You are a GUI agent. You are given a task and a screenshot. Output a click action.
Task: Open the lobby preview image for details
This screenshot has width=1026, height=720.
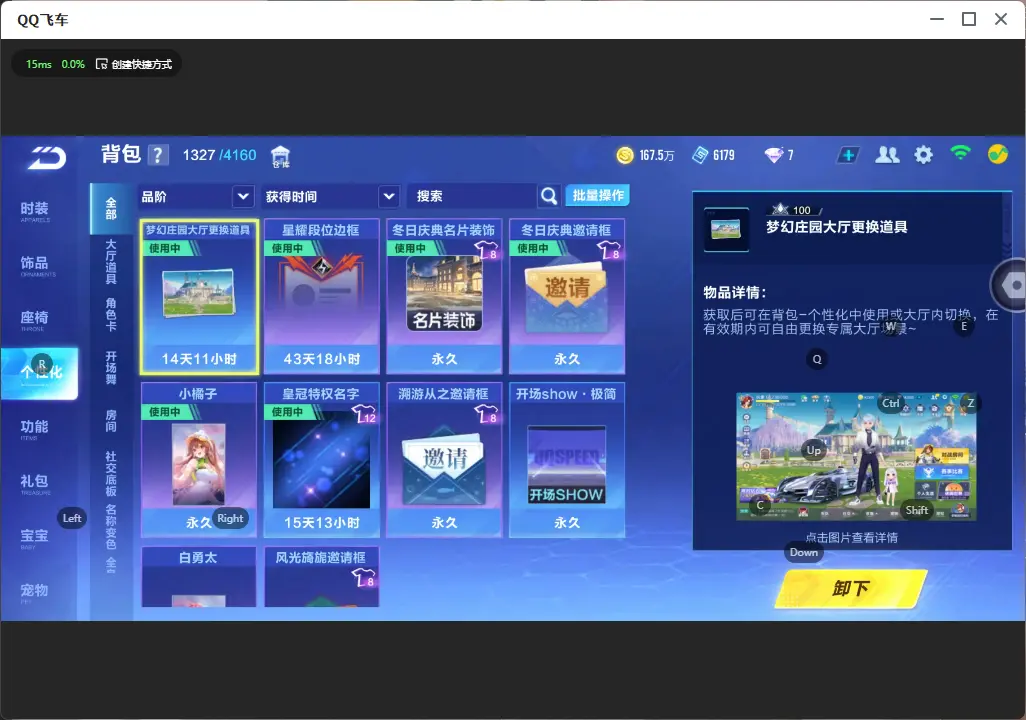click(856, 456)
